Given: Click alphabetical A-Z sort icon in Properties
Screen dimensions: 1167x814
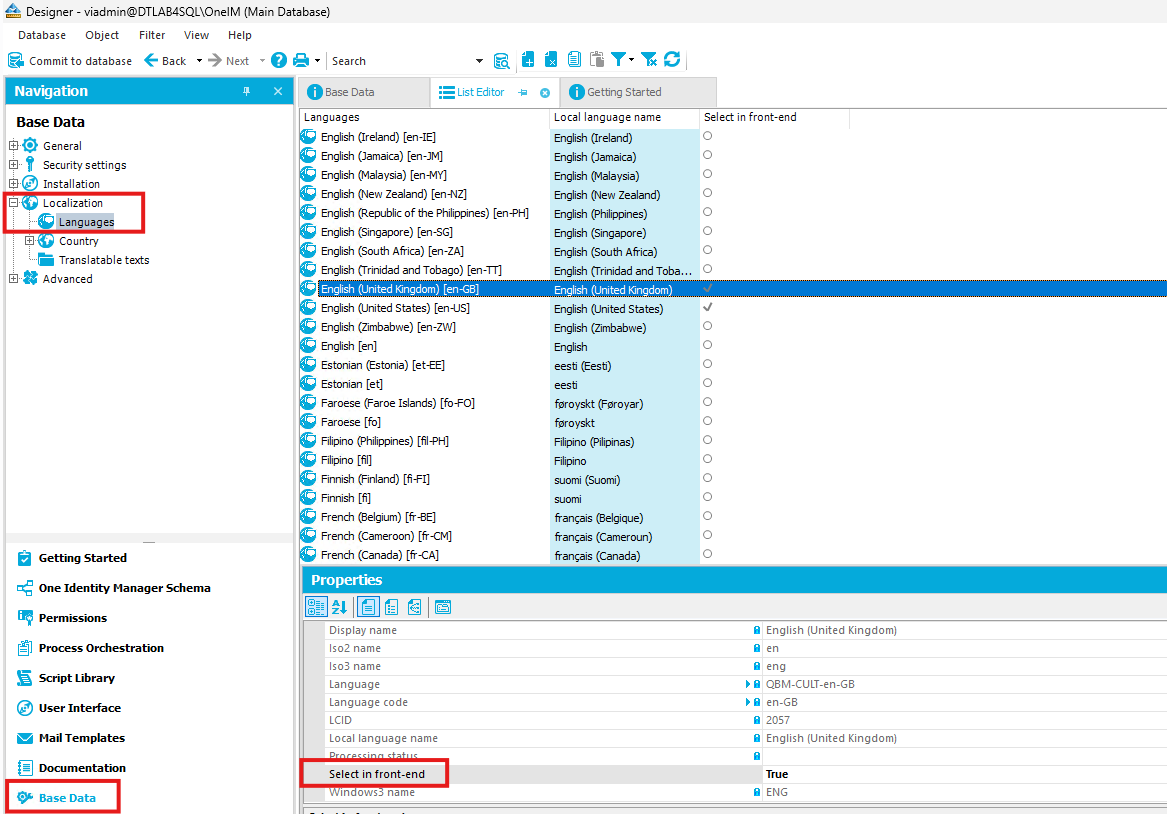Looking at the screenshot, I should [x=339, y=607].
